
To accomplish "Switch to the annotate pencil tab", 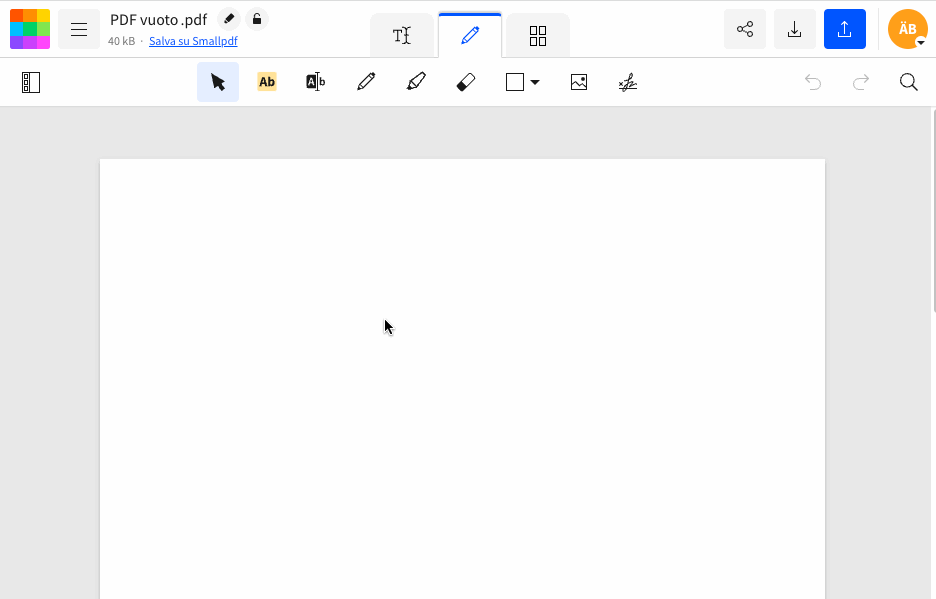I will [x=470, y=35].
